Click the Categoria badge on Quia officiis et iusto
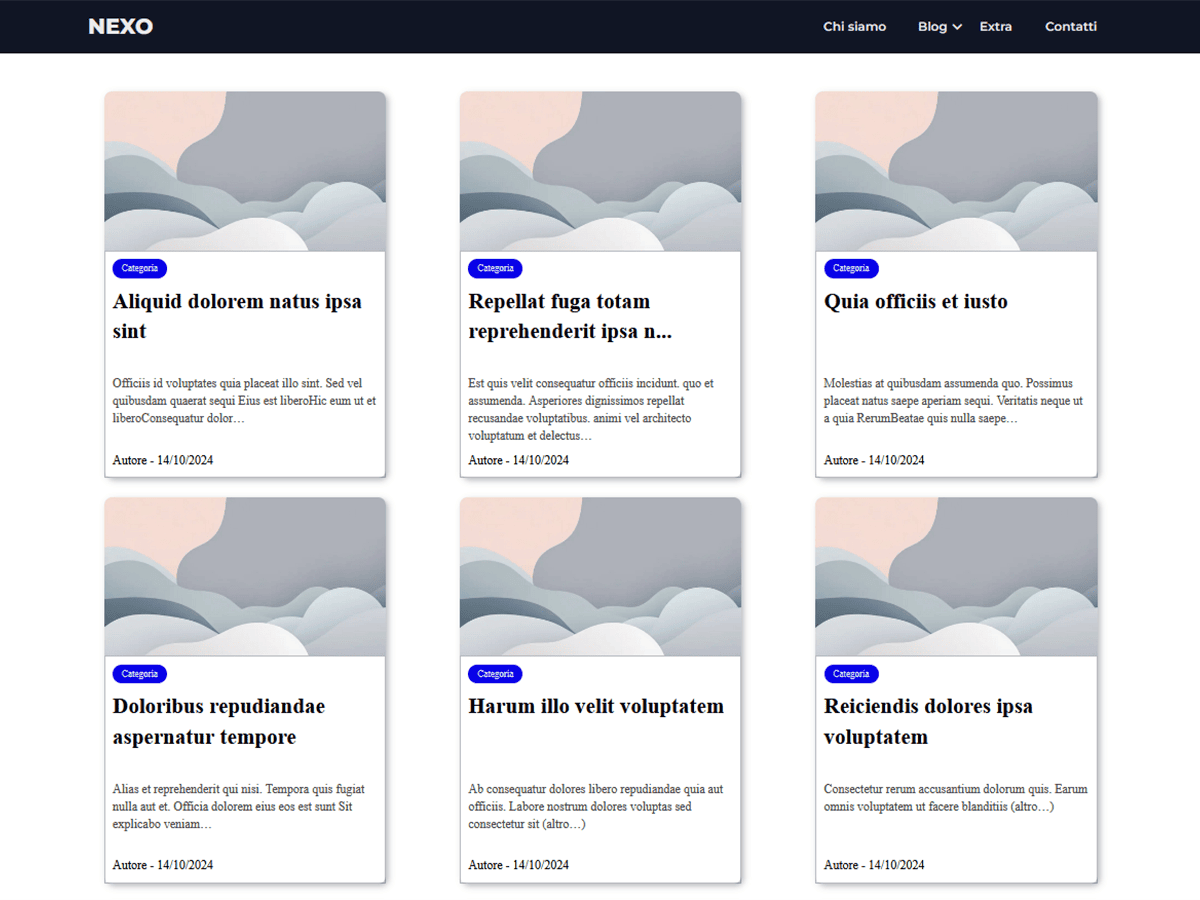The image size is (1200, 900). [x=851, y=268]
